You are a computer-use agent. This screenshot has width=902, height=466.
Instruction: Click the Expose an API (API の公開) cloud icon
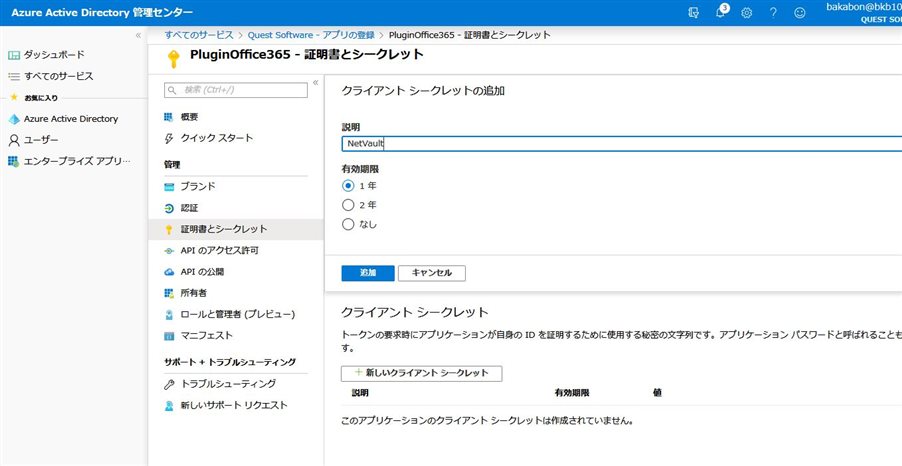point(169,272)
